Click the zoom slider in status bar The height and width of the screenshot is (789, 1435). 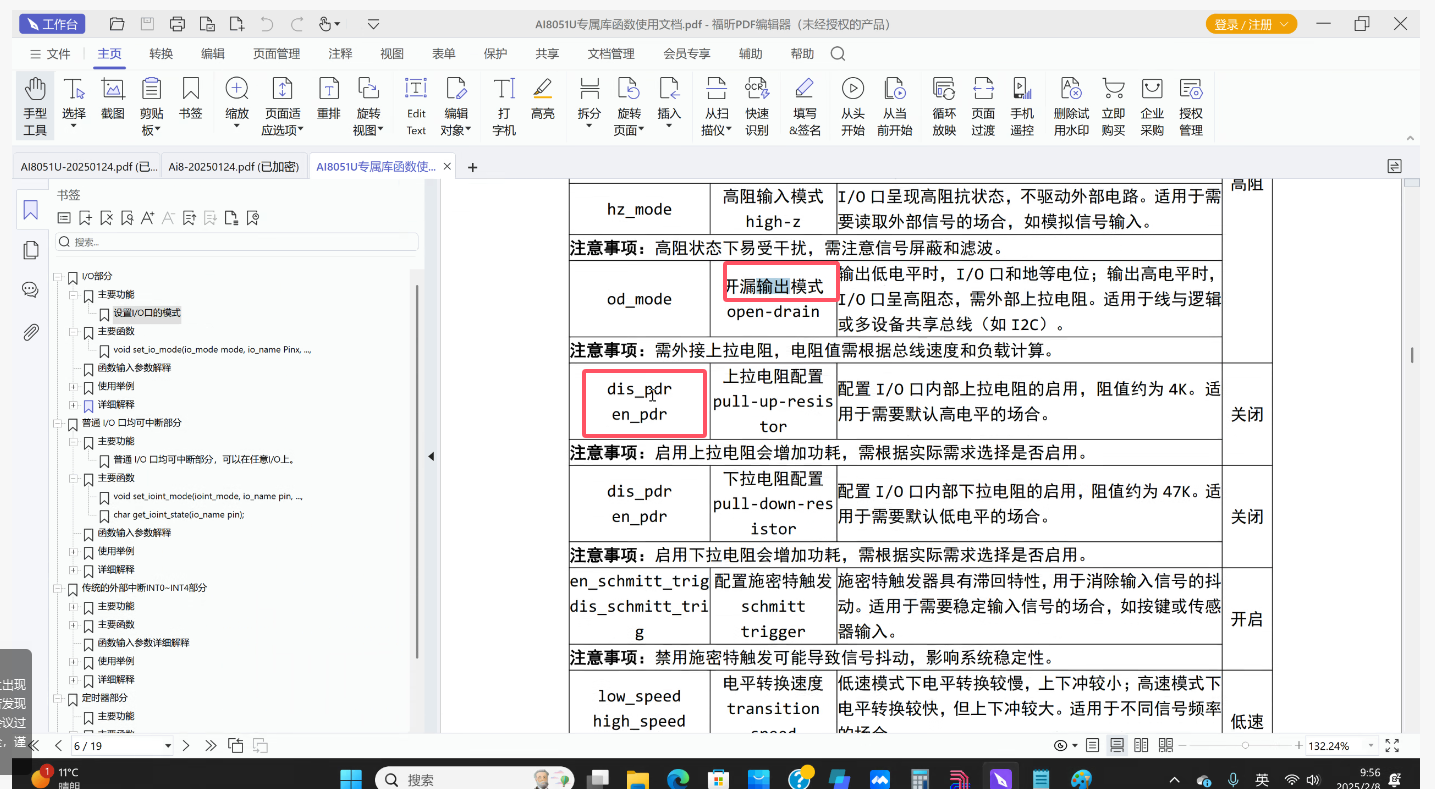pyautogui.click(x=1245, y=746)
